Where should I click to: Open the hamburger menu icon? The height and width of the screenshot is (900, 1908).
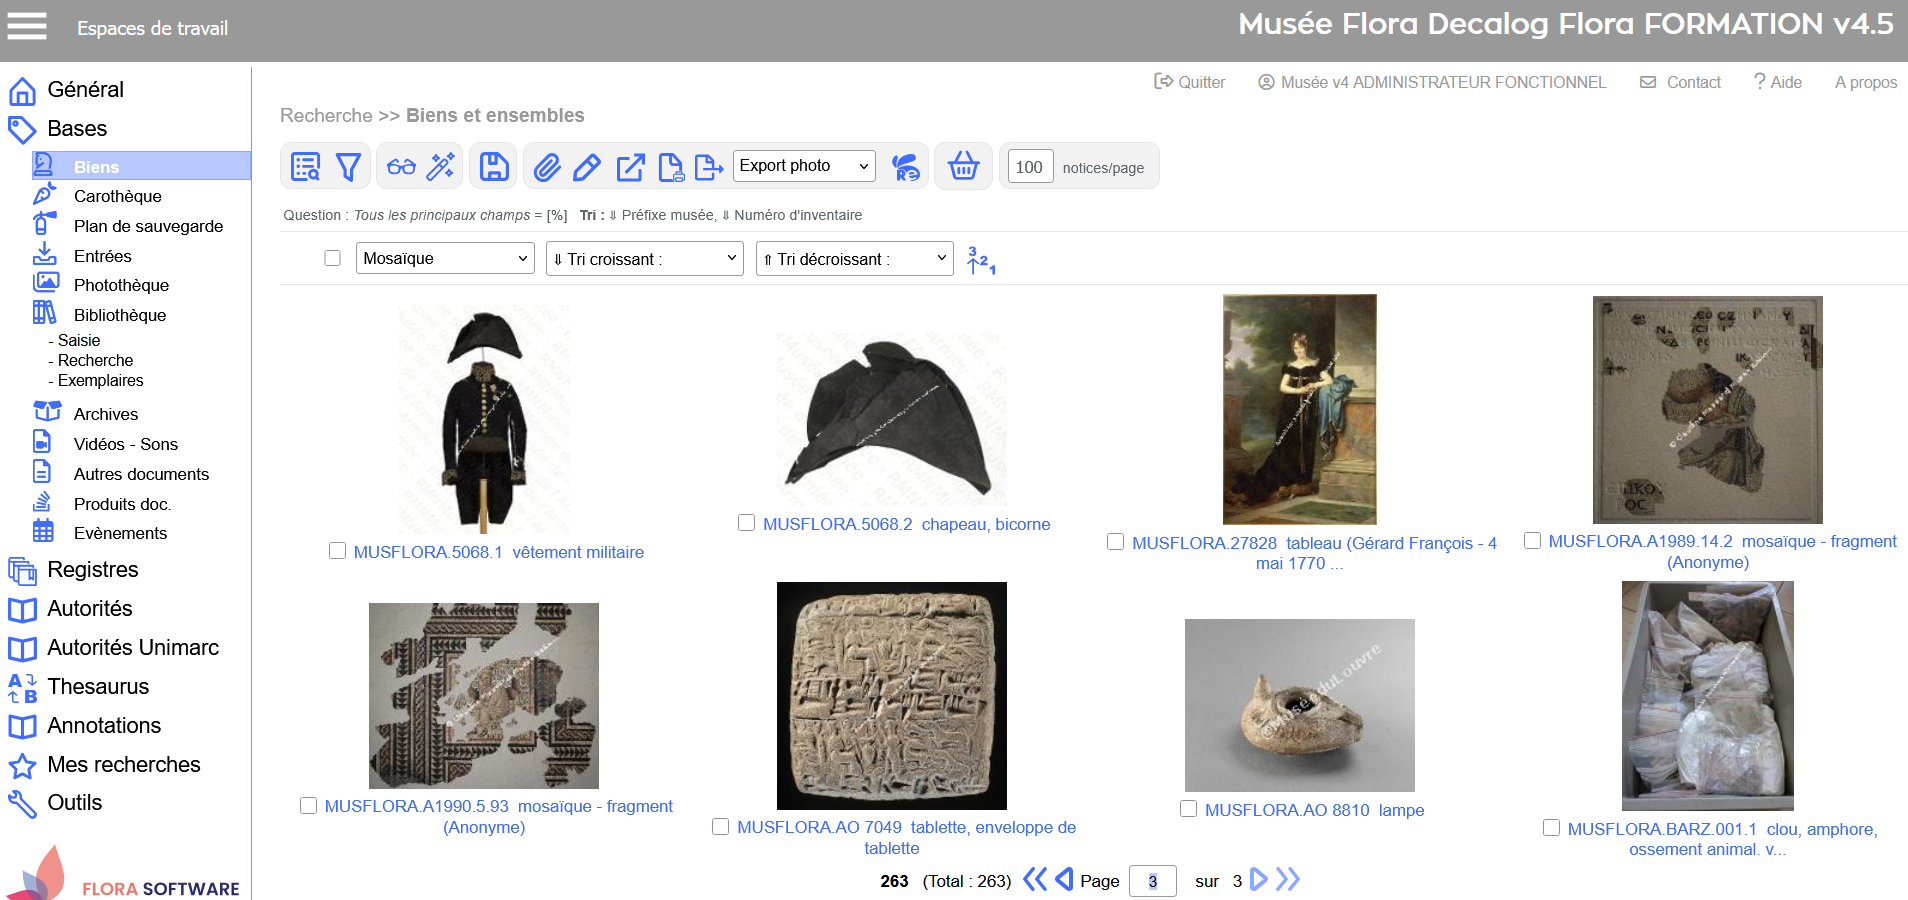[27, 27]
